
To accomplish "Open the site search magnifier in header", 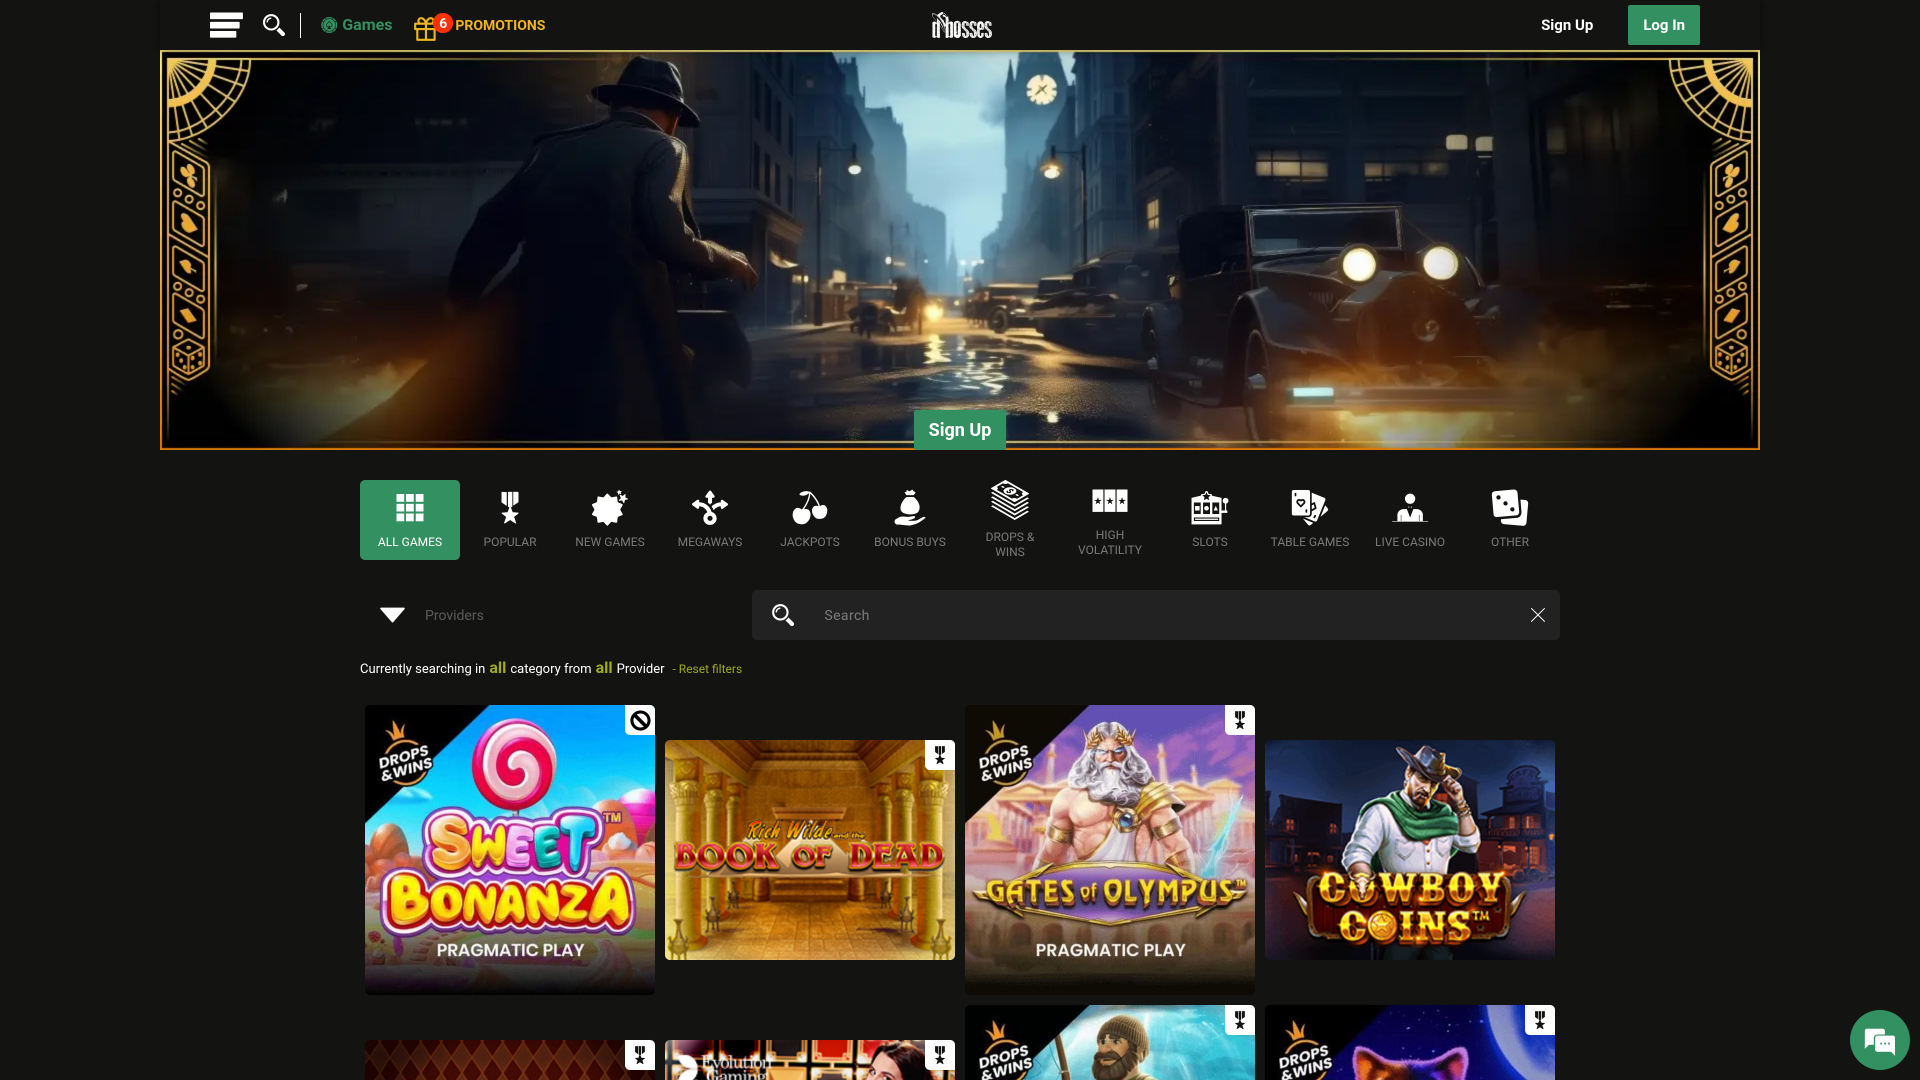I will pyautogui.click(x=274, y=25).
